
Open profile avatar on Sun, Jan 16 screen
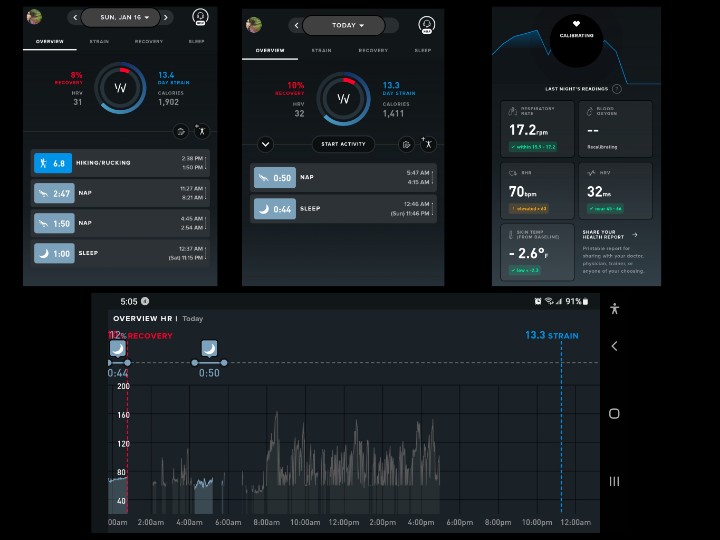(x=34, y=17)
